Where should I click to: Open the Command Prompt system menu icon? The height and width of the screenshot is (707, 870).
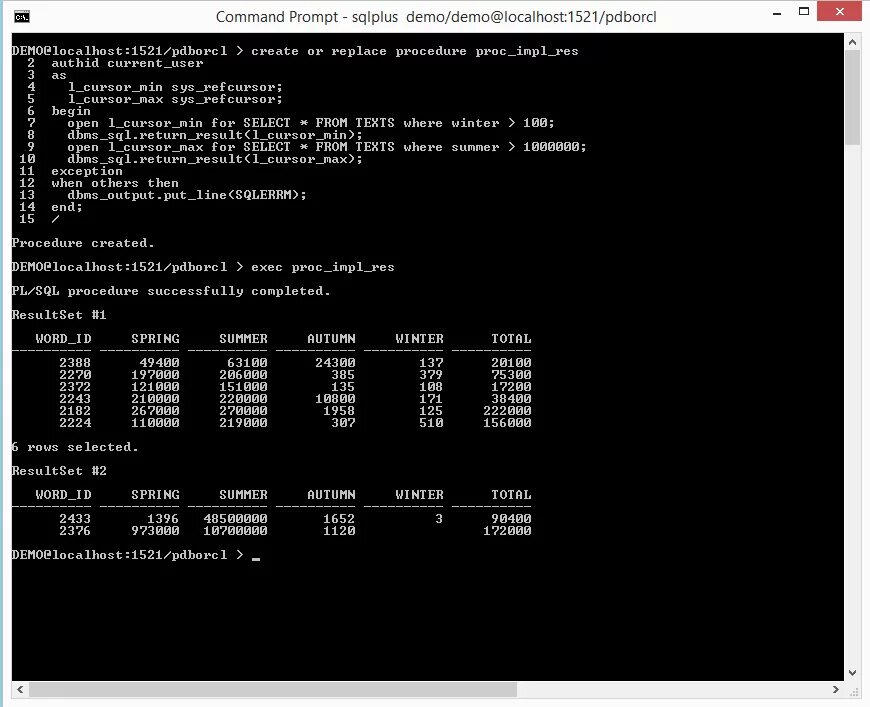(x=22, y=17)
